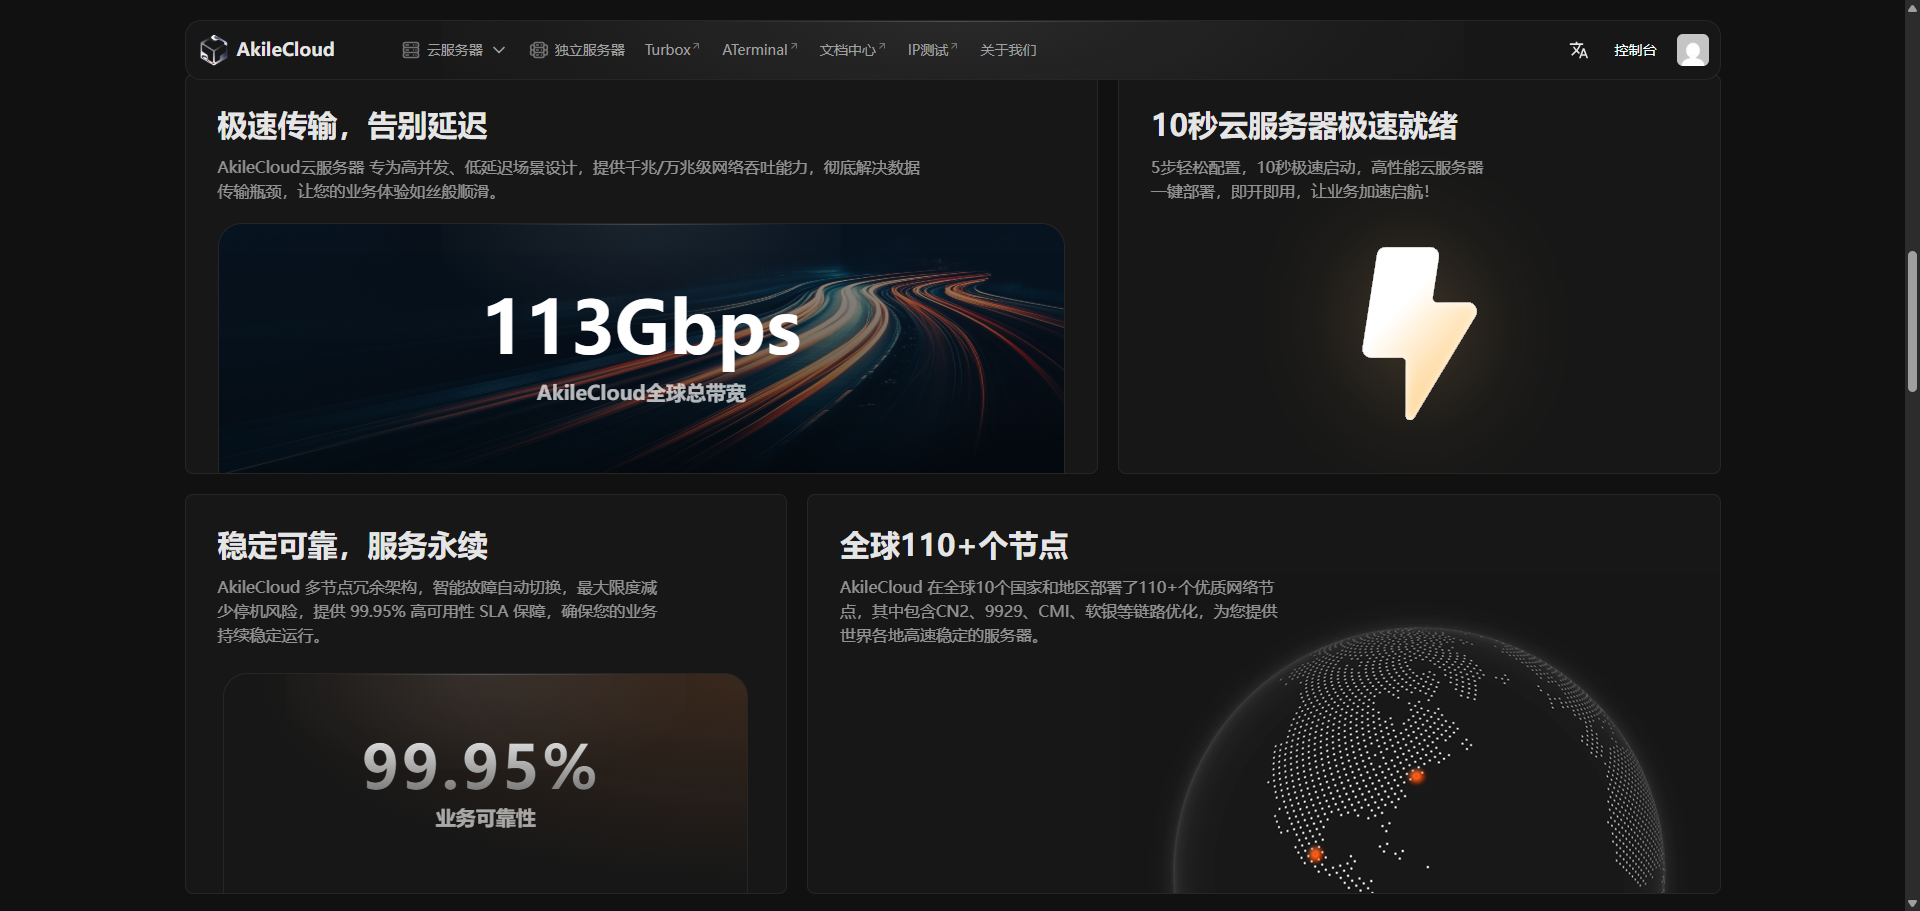Open the IP测试 link
The image size is (1920, 911).
pyautogui.click(x=932, y=50)
